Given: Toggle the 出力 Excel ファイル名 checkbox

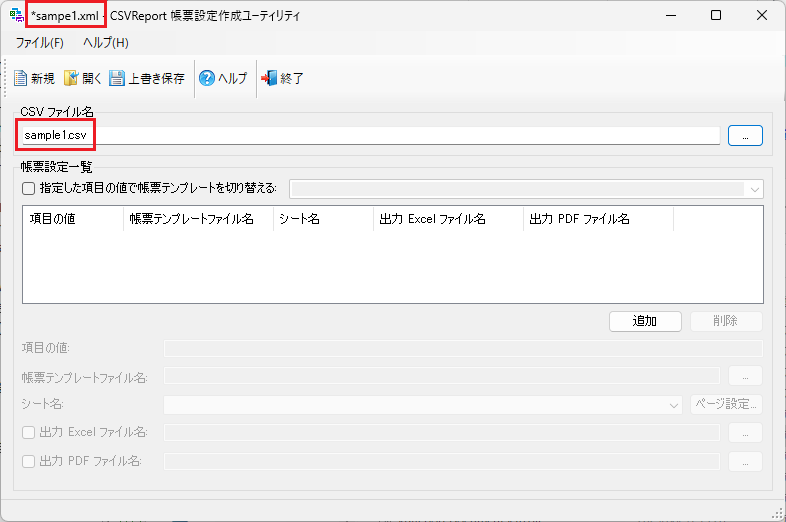Looking at the screenshot, I should coord(29,432).
